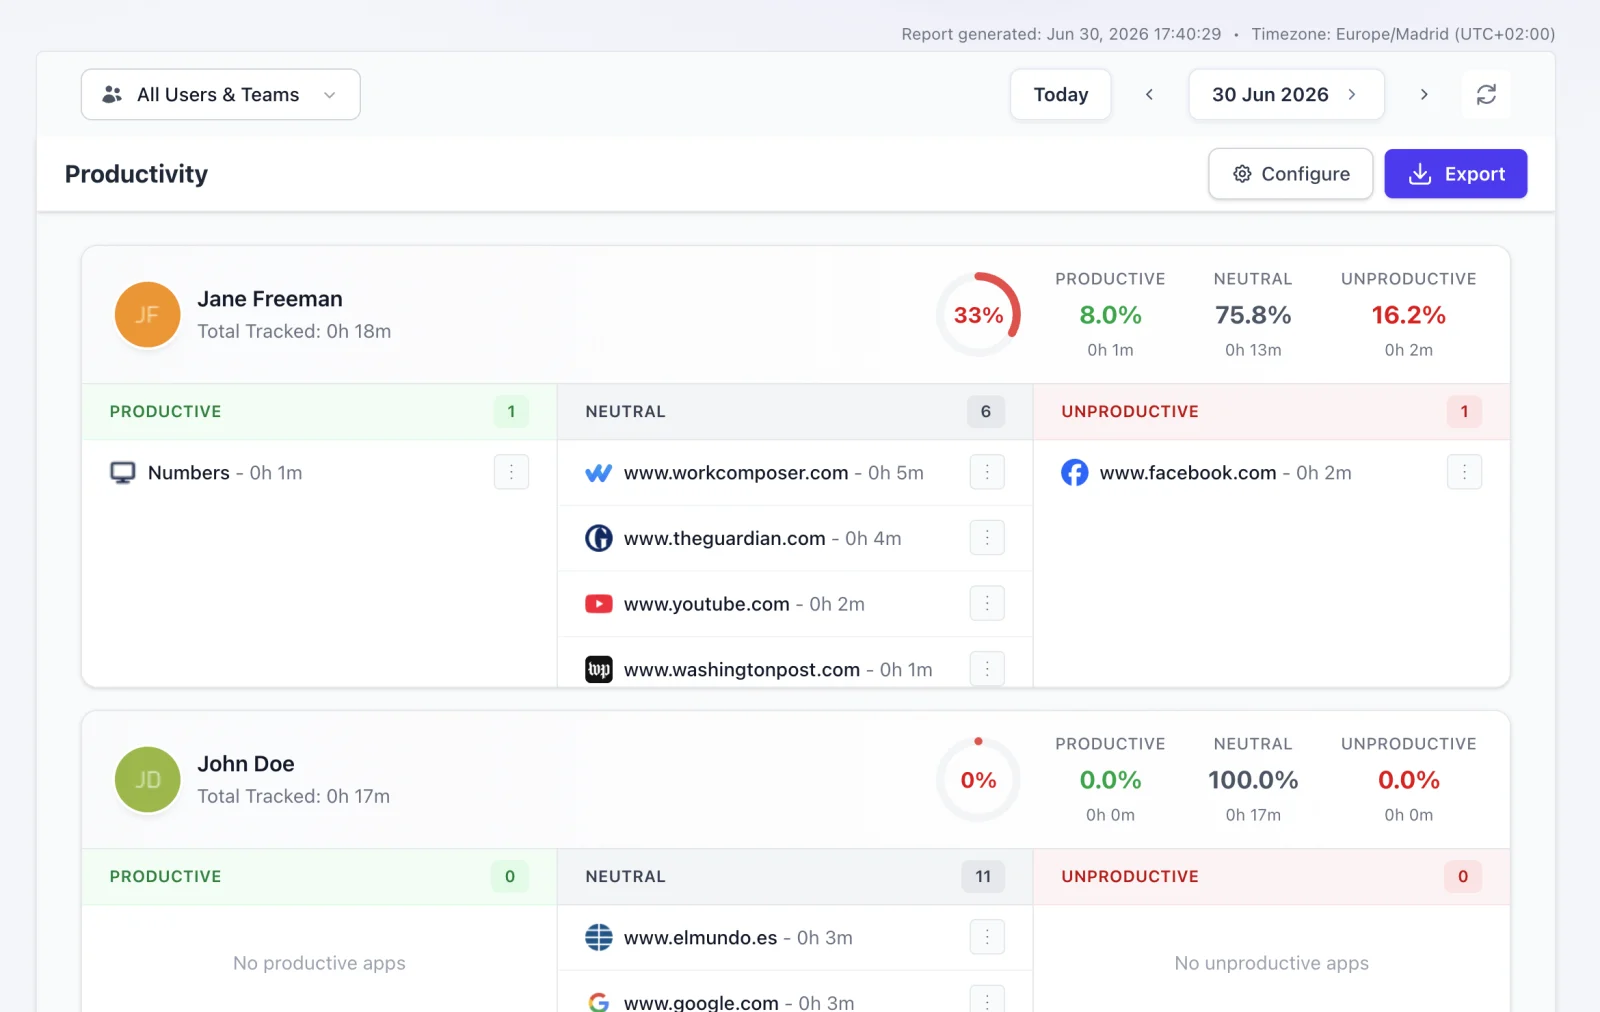This screenshot has width=1600, height=1012.
Task: Click Jane Freeman's JF avatar
Action: tap(147, 314)
